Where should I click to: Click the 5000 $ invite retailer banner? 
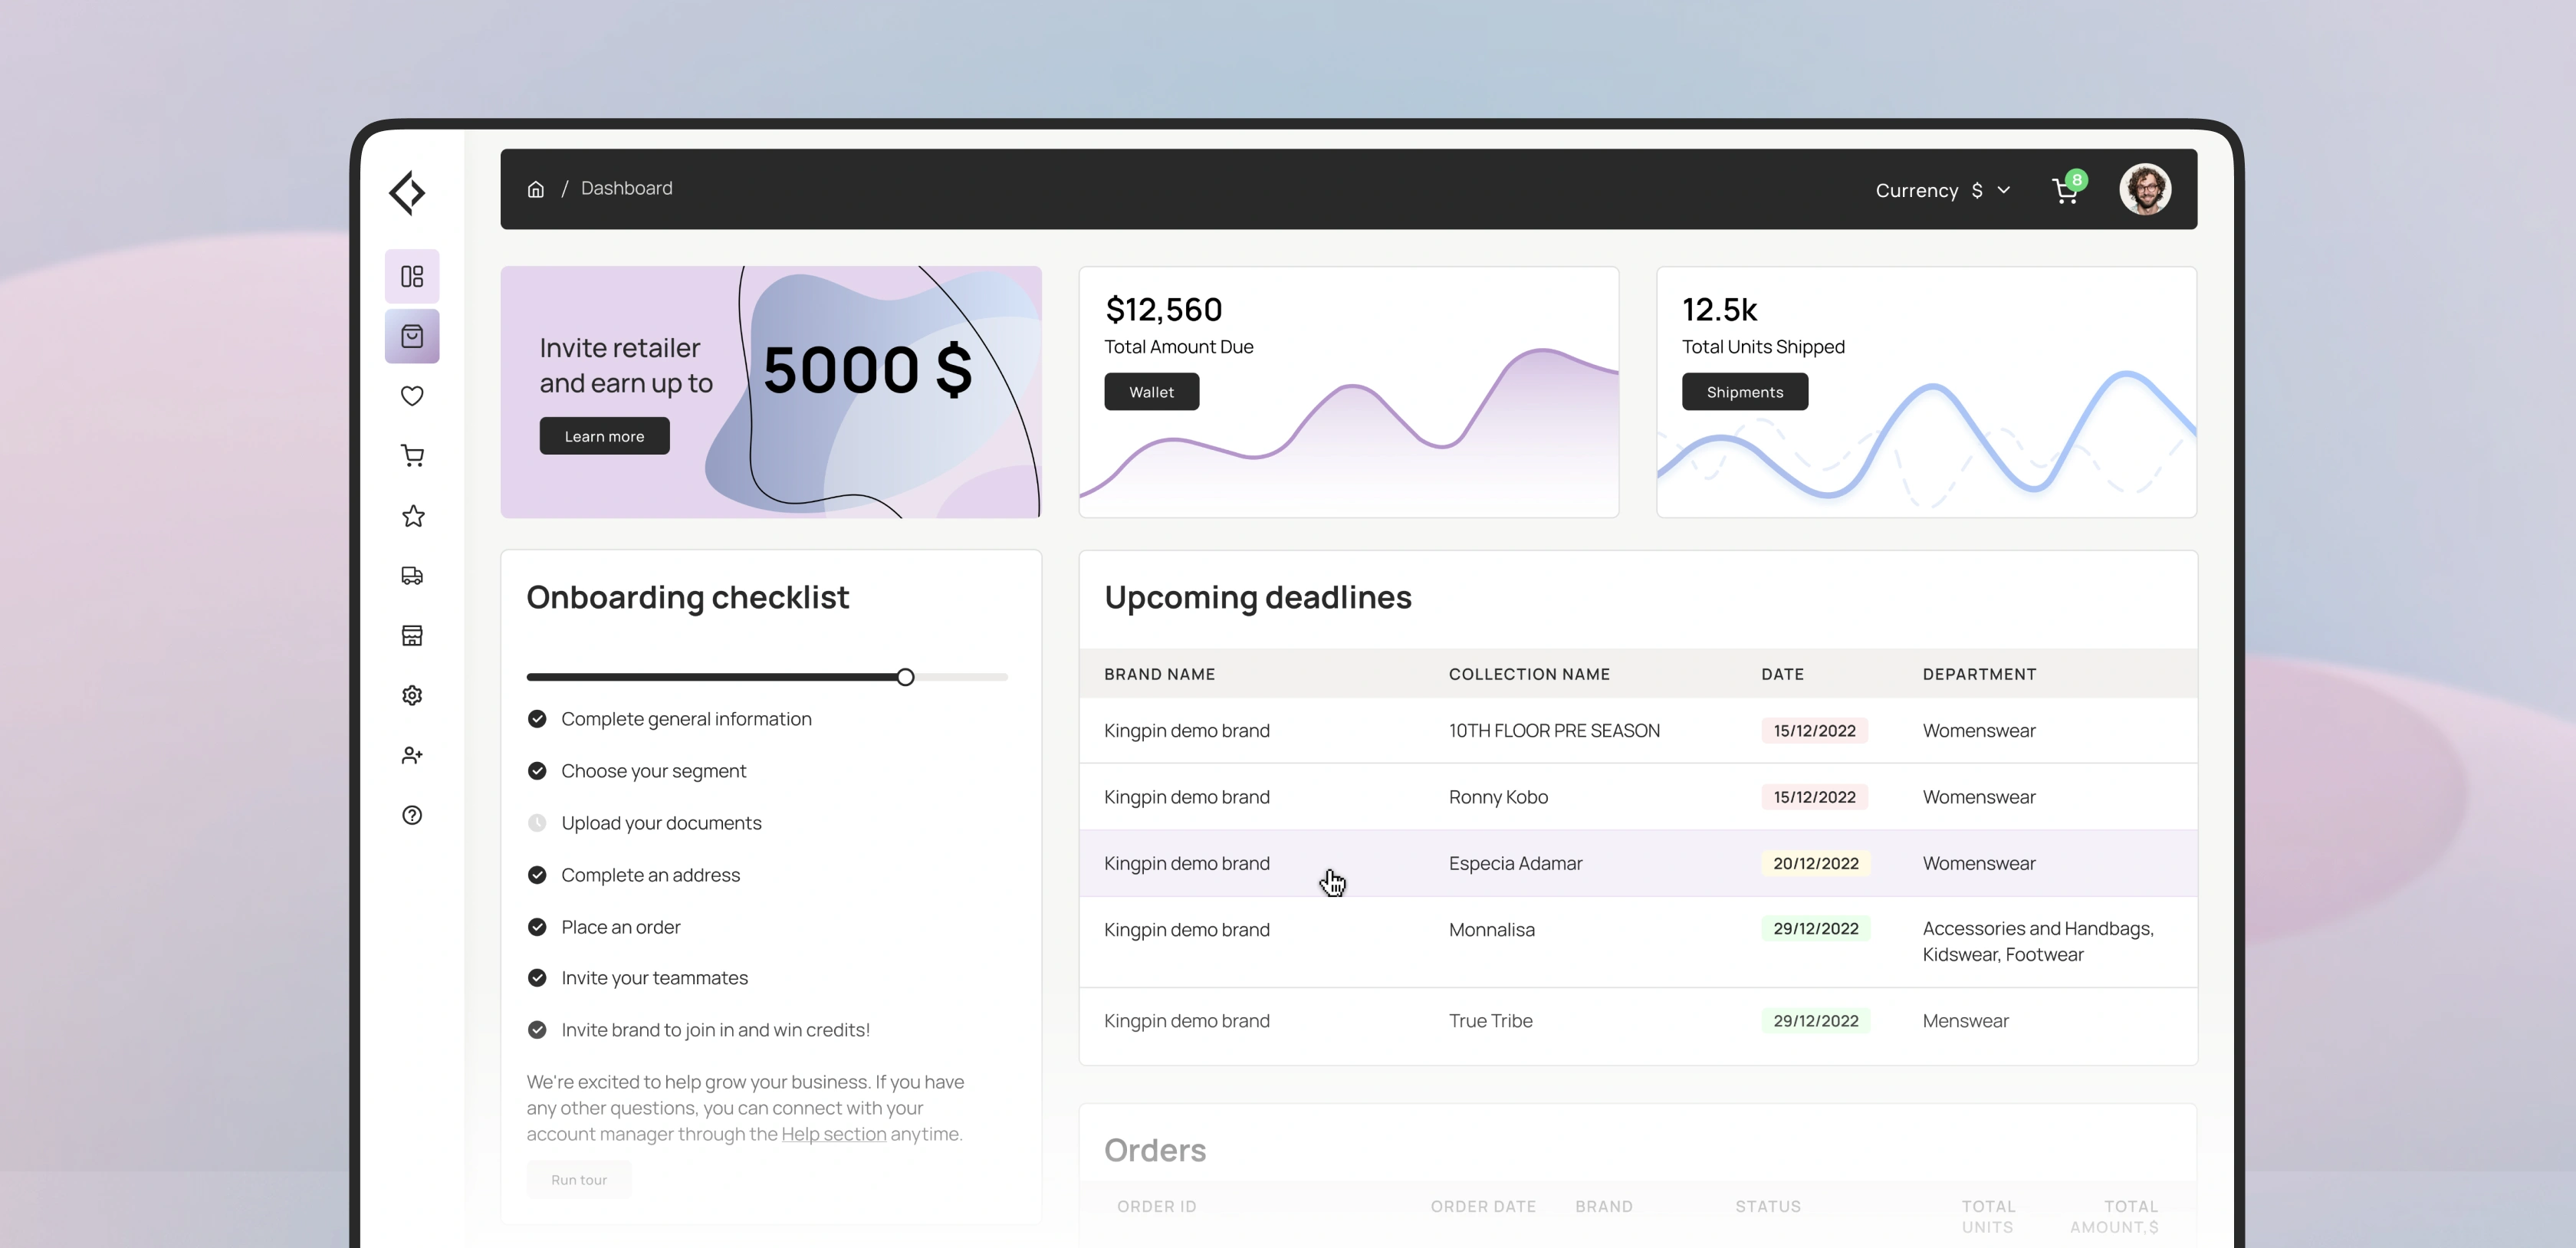coord(771,392)
